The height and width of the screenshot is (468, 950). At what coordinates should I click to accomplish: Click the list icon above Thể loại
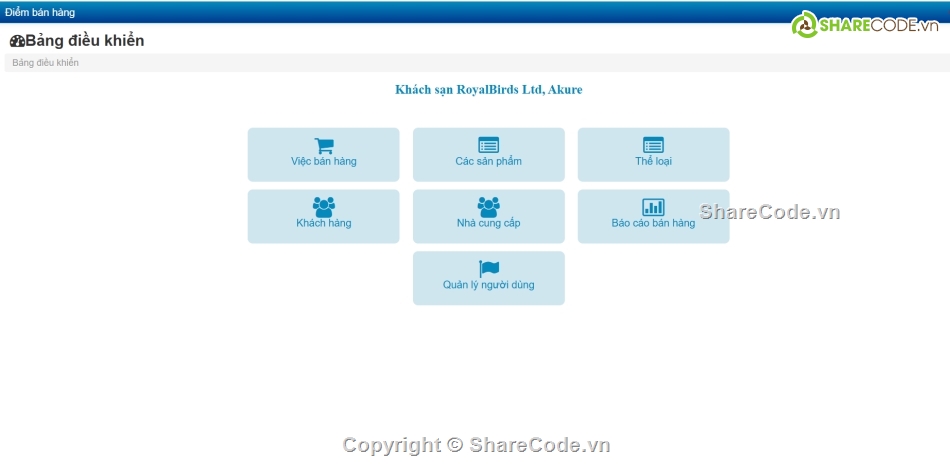(x=653, y=146)
